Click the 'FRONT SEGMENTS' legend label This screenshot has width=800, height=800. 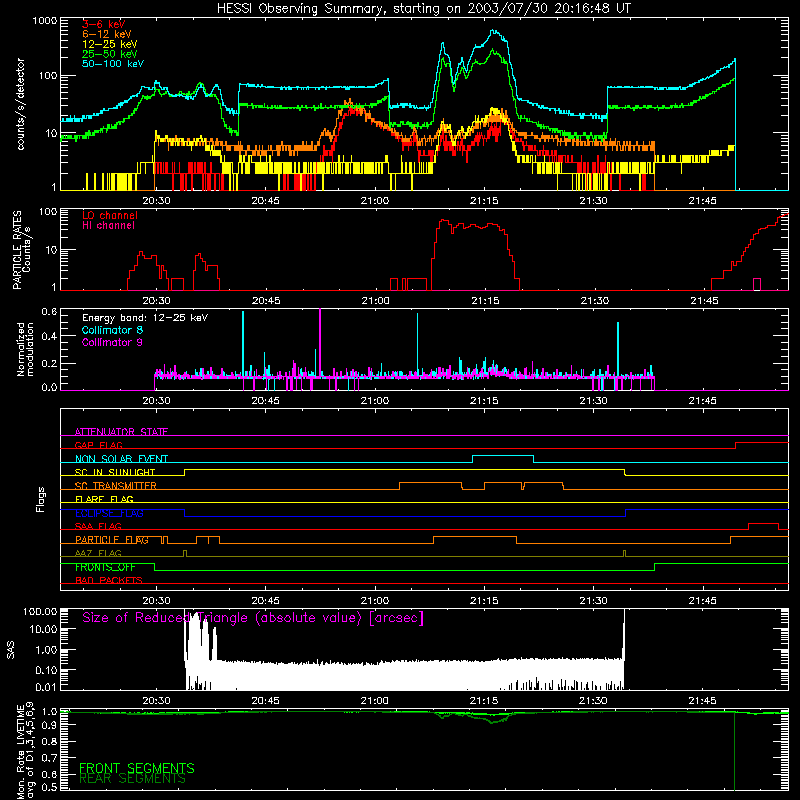(137, 768)
